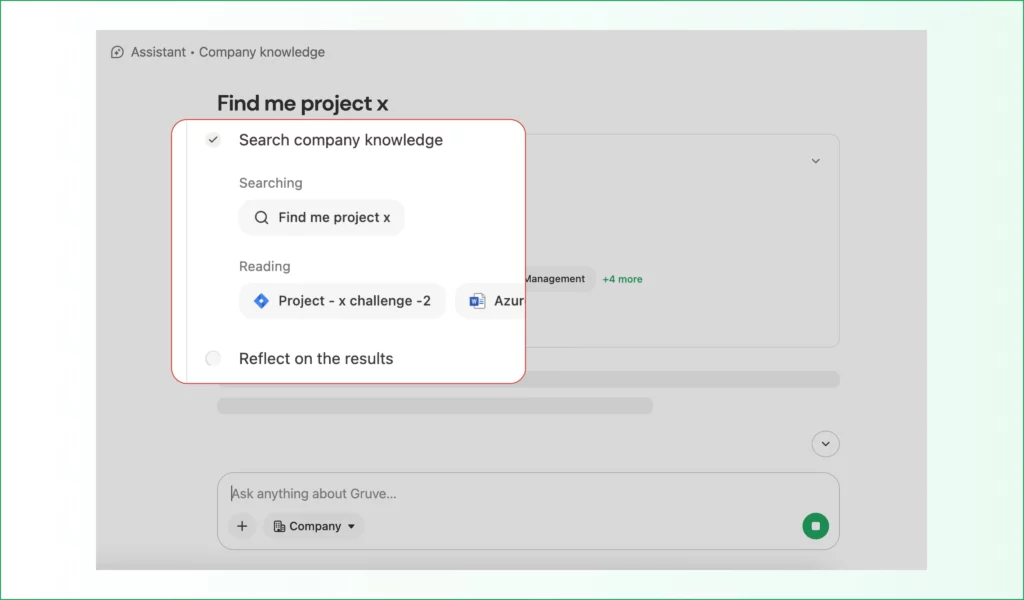Screen dimensions: 1024x600
Task: Click the Assistant icon in the breadcrumb
Action: pos(117,52)
